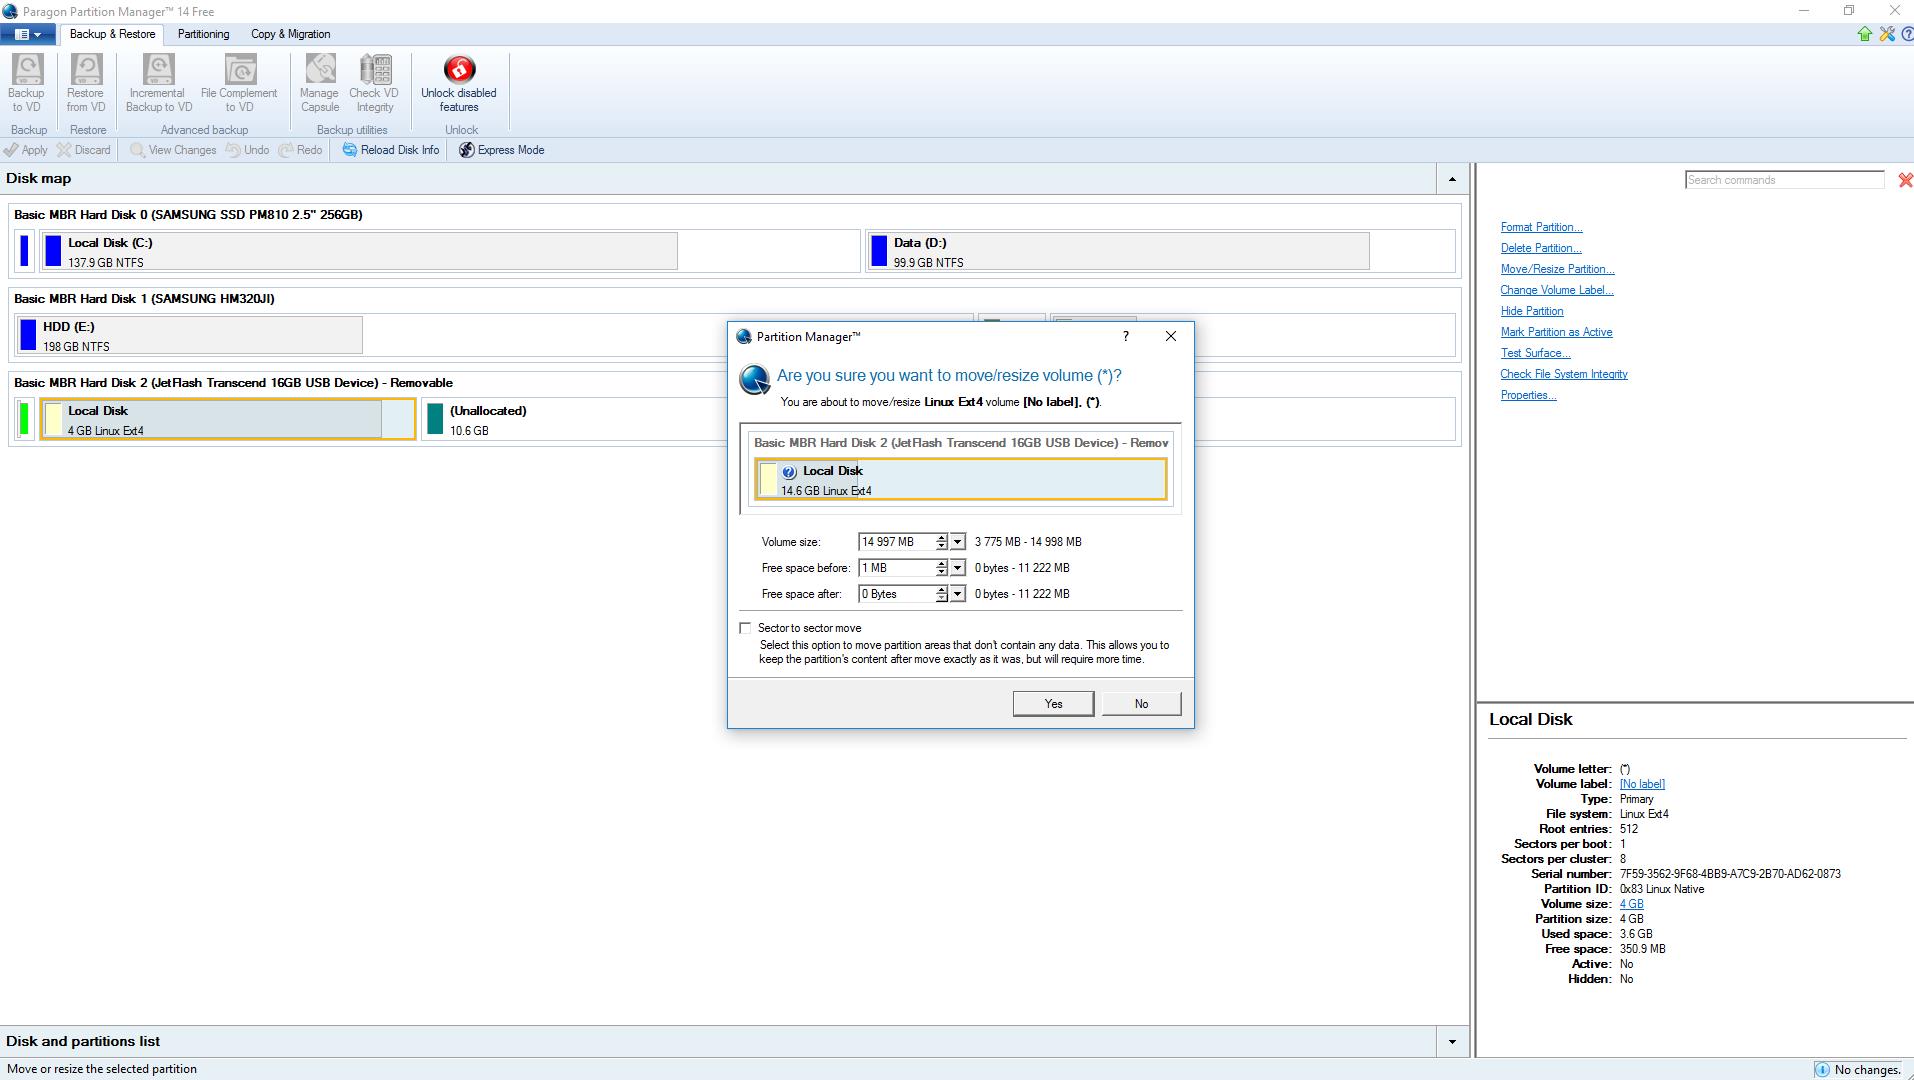Click the blue disk indicator on Disk 0
The width and height of the screenshot is (1914, 1080).
point(24,251)
